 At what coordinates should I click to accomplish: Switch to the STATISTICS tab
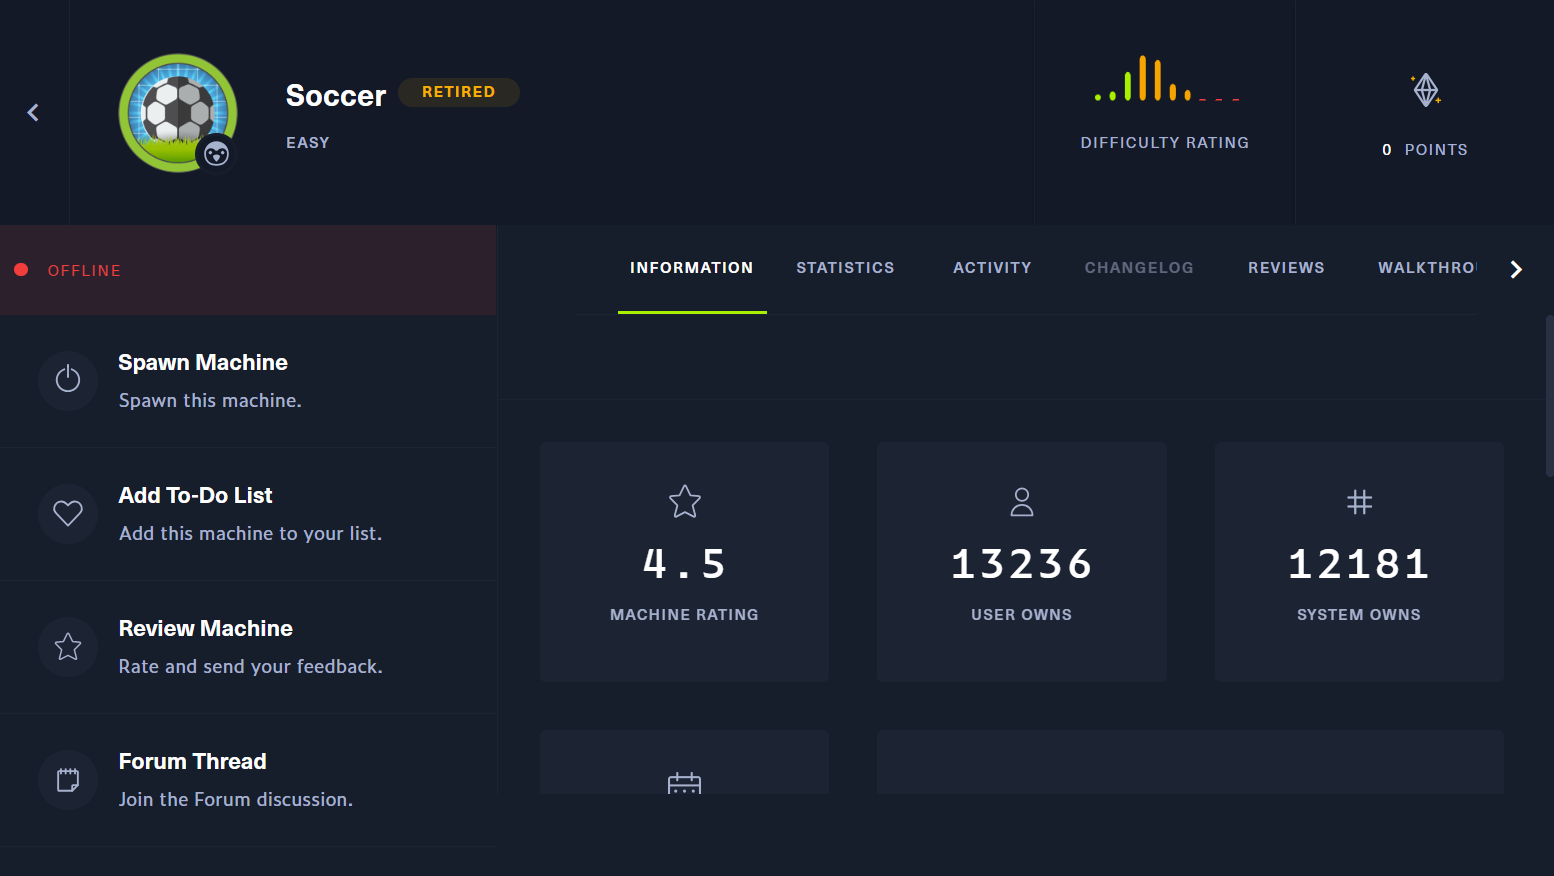[x=845, y=267]
